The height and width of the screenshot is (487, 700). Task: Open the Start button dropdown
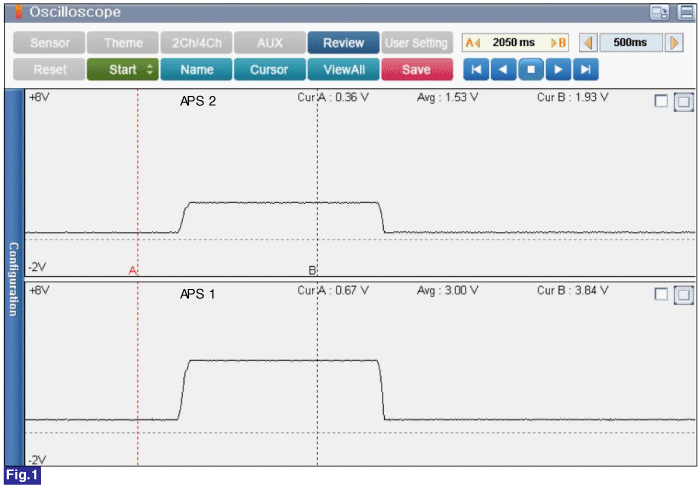point(123,70)
